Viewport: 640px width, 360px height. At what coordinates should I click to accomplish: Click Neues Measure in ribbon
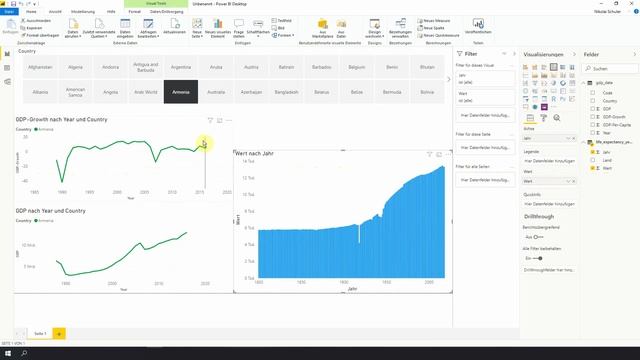point(434,20)
